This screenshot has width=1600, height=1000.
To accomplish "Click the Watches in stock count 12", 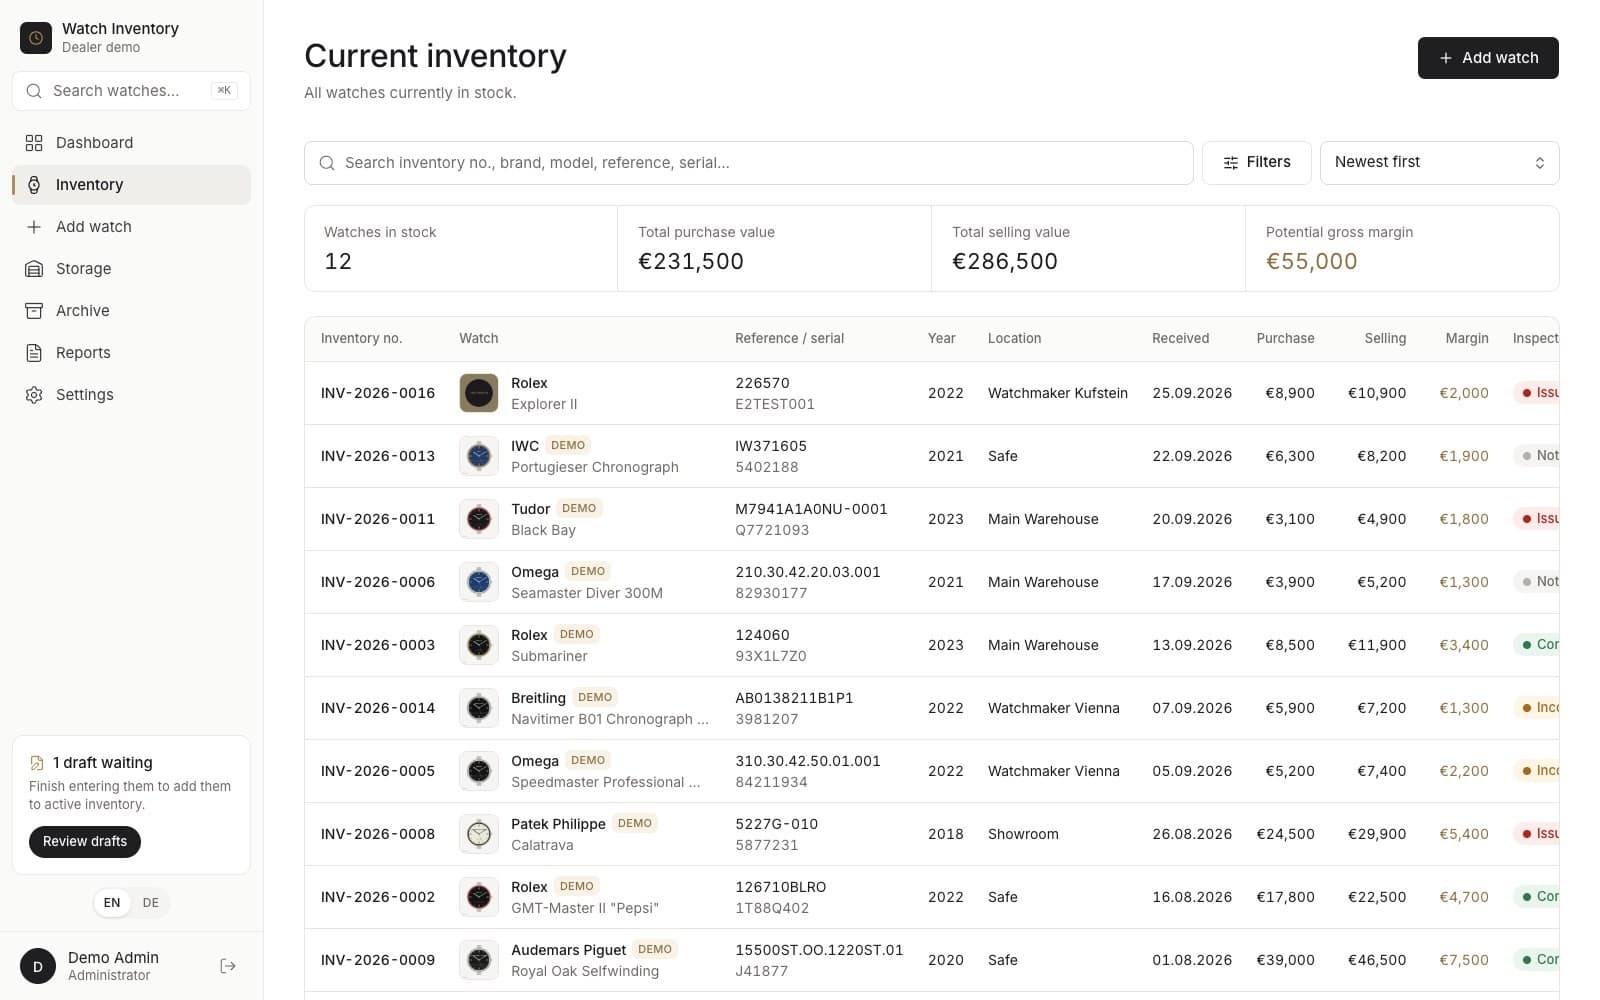I will (x=338, y=262).
